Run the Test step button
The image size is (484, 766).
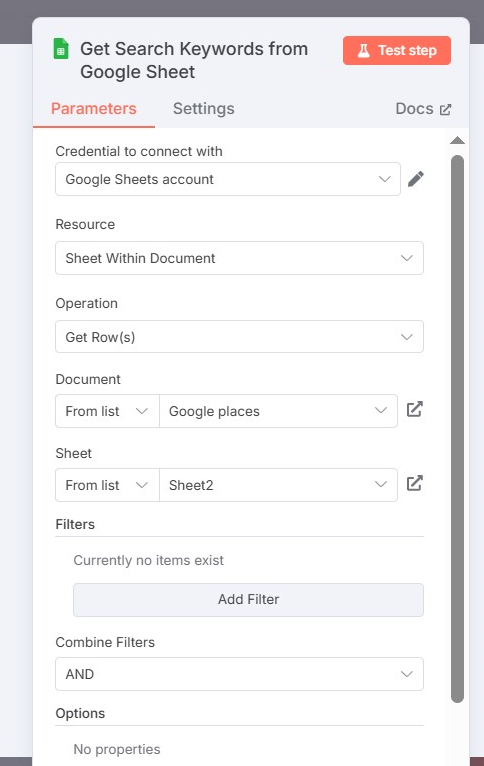point(397,50)
